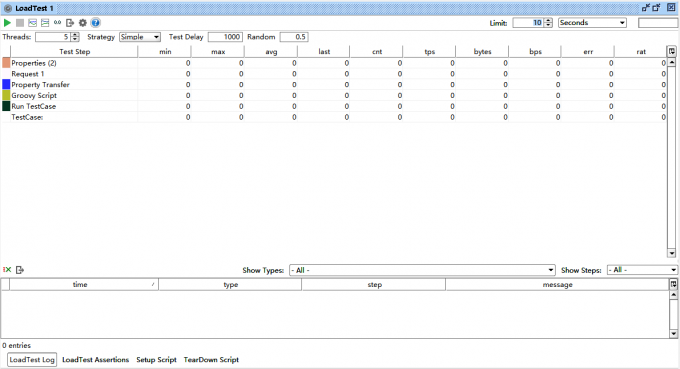The height and width of the screenshot is (369, 680).
Task: Click into the Limit value field
Action: (528, 23)
